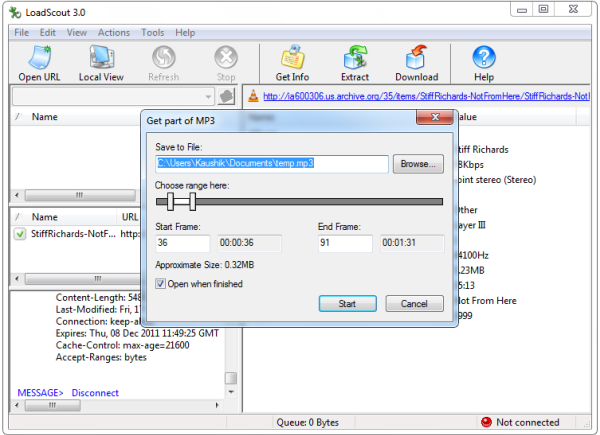Click the Browse... button

click(x=418, y=164)
